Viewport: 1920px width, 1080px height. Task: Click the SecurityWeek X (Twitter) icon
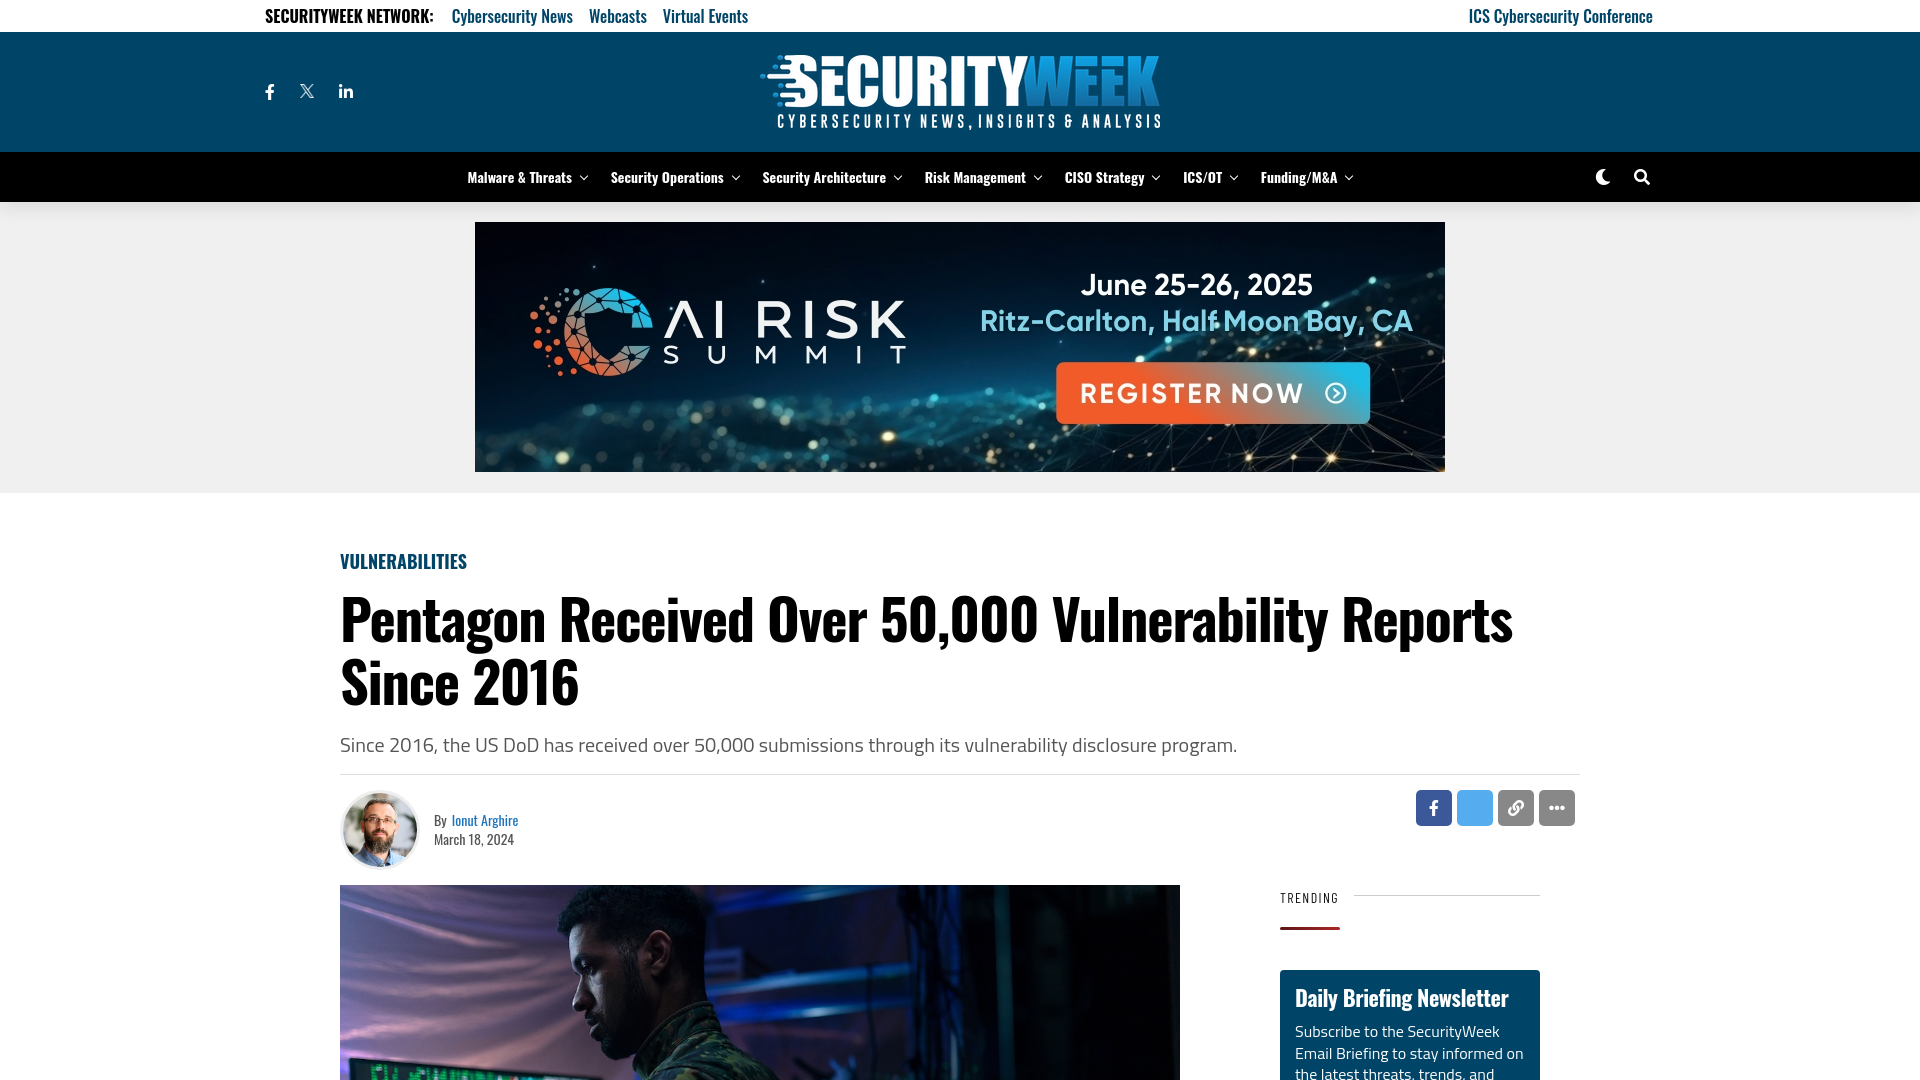[306, 91]
